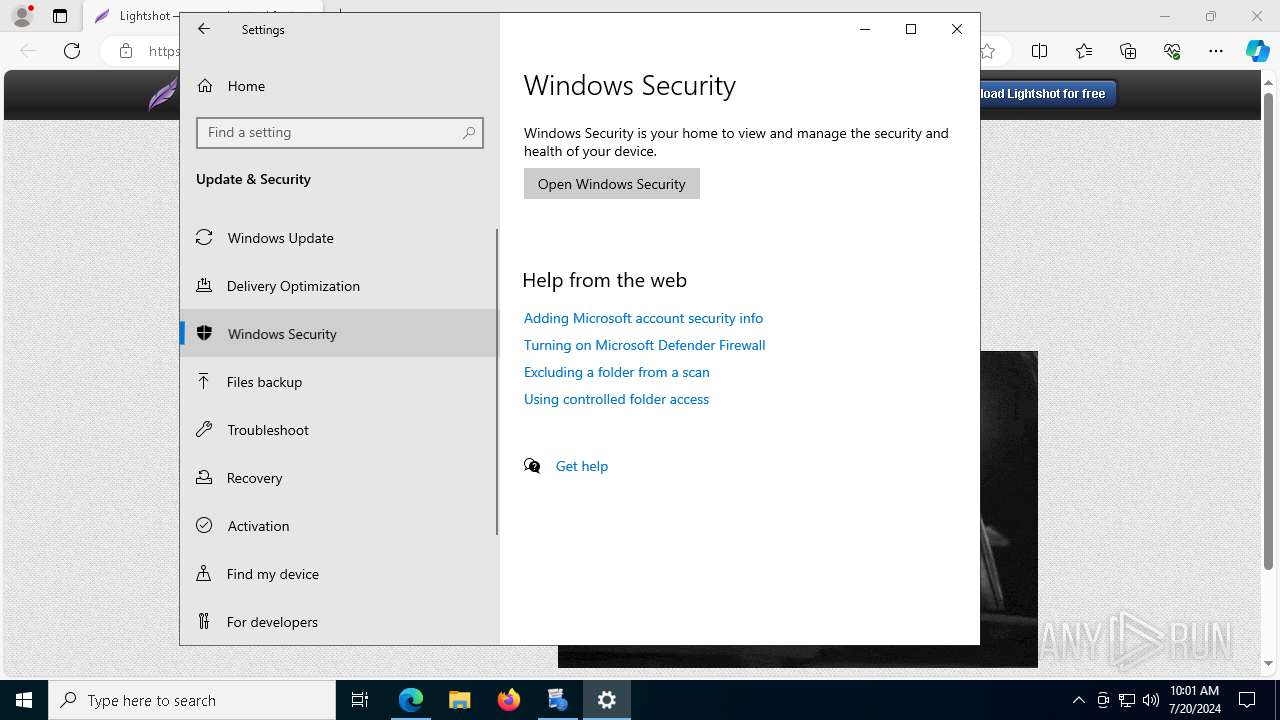Click the Settings gear on taskbar

(x=607, y=700)
